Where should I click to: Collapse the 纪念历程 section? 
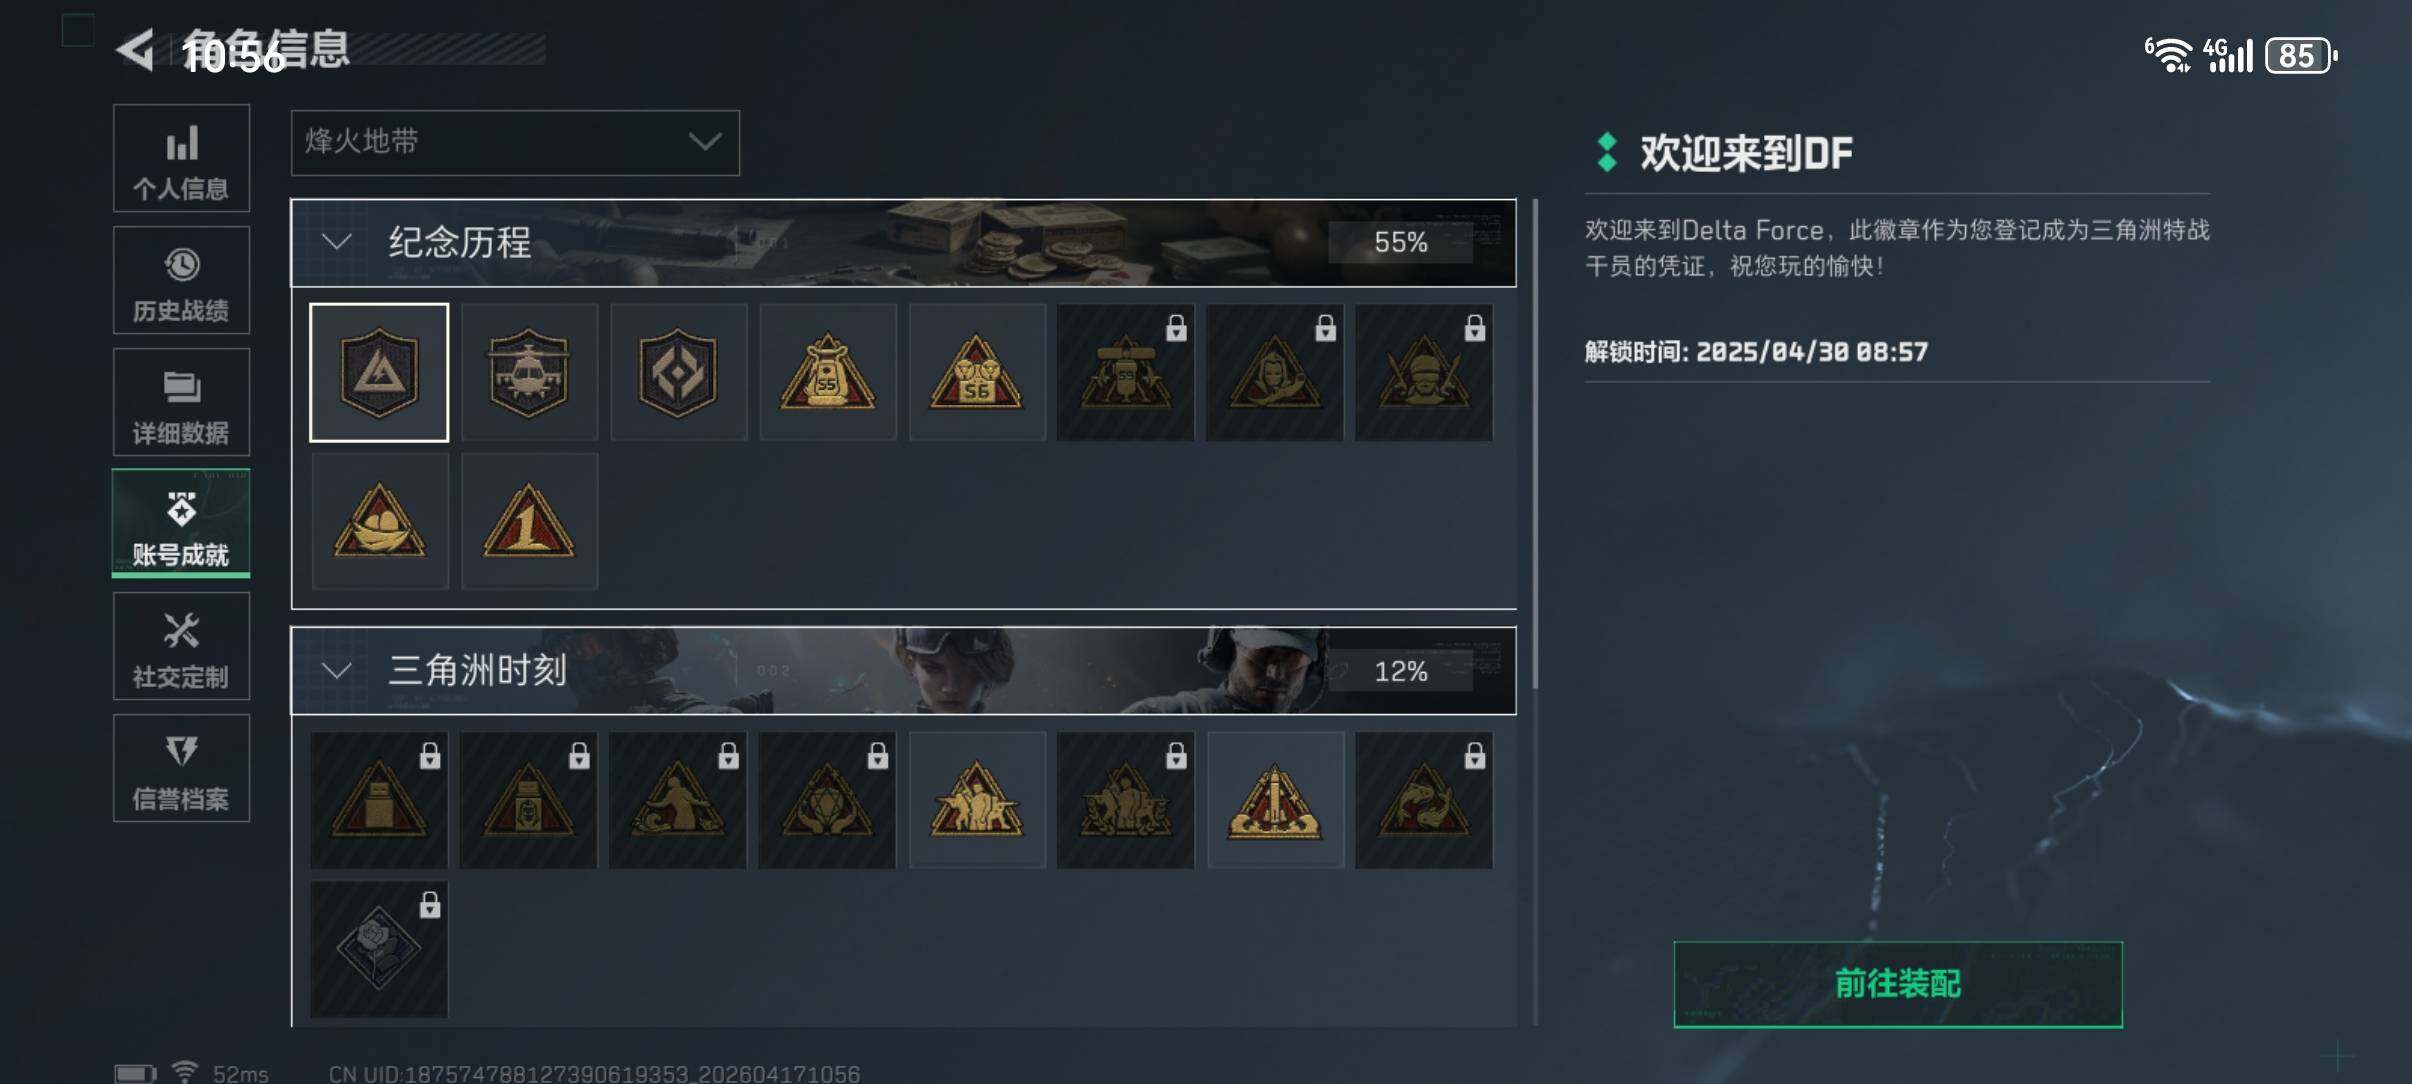tap(337, 242)
